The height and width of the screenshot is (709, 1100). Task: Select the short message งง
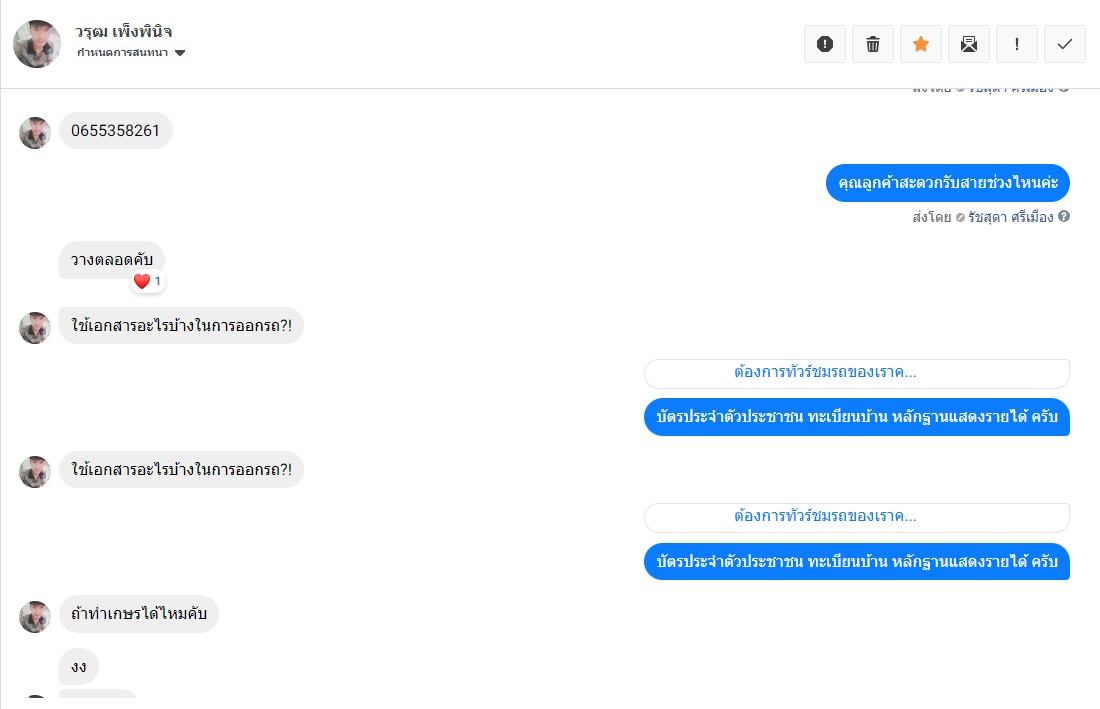click(x=79, y=667)
